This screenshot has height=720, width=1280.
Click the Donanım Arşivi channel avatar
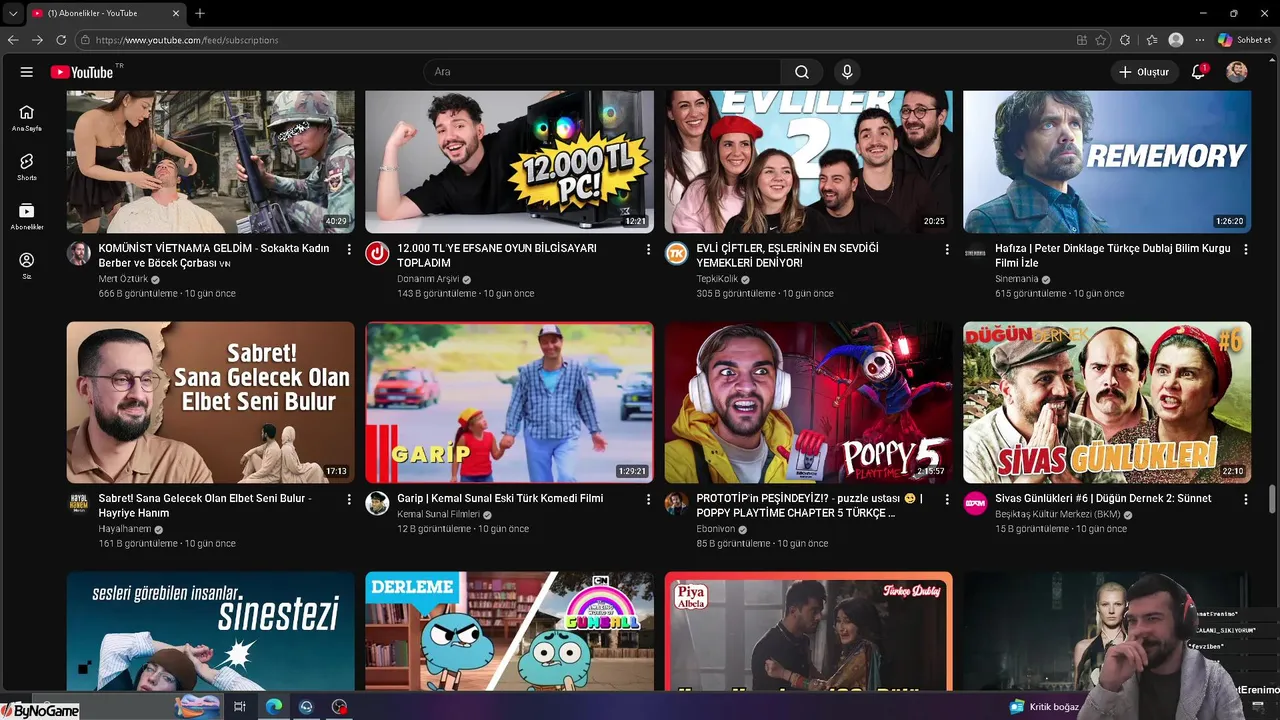[x=377, y=253]
